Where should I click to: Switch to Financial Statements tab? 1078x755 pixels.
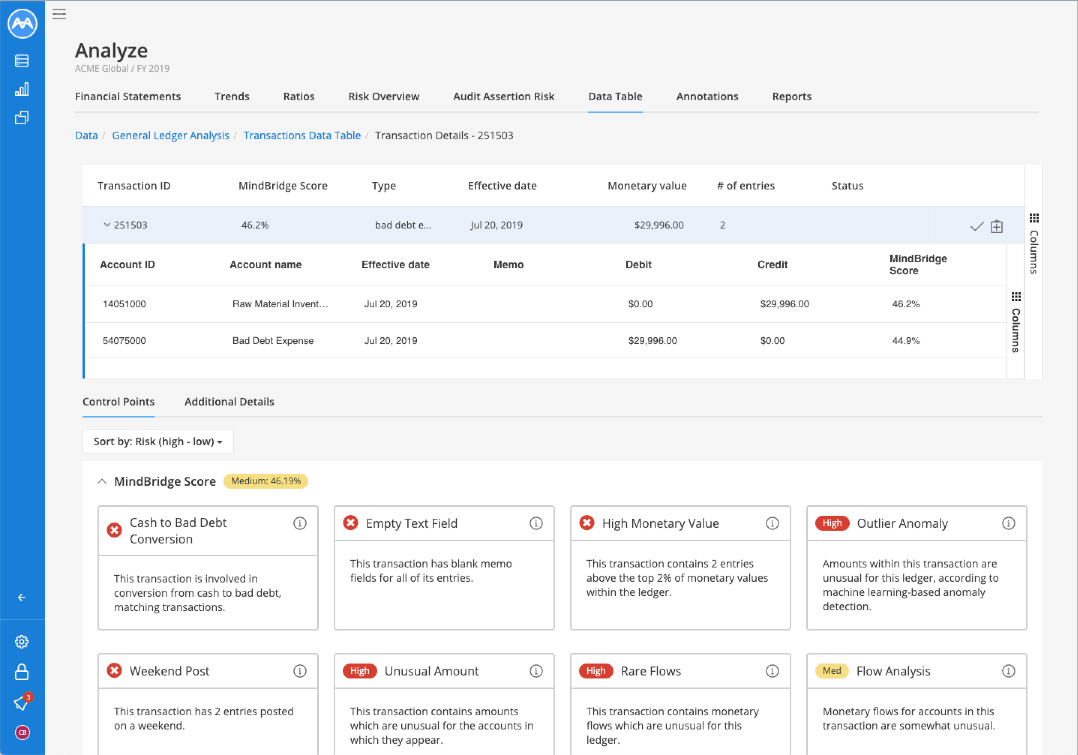128,97
